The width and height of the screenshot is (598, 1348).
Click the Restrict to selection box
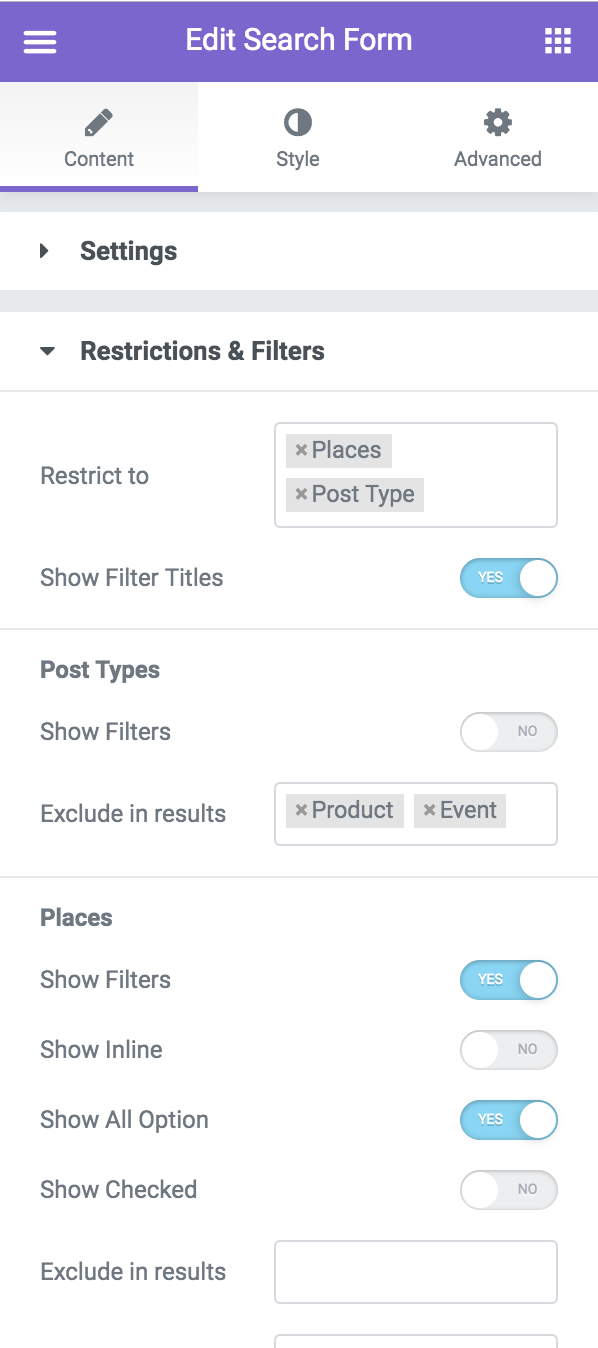[x=415, y=475]
